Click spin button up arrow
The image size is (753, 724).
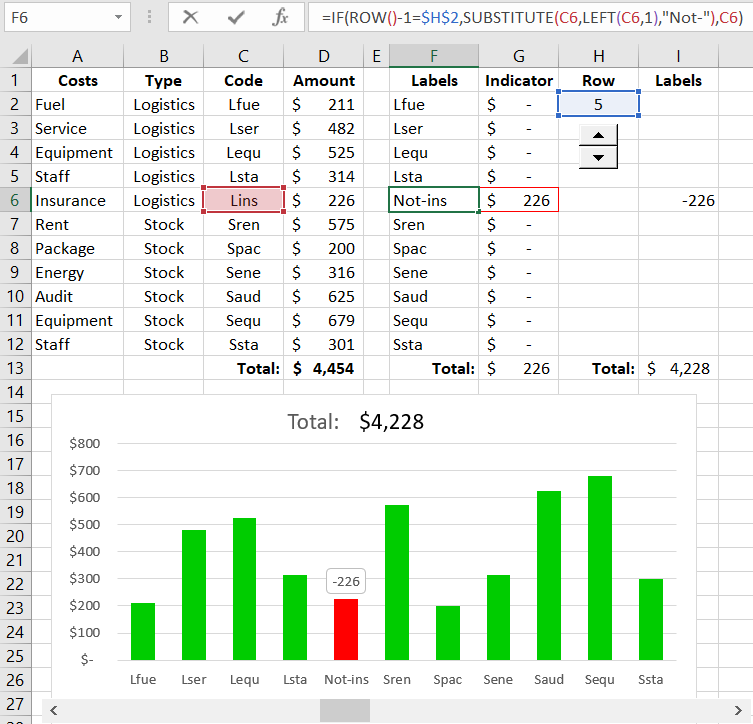pos(598,136)
